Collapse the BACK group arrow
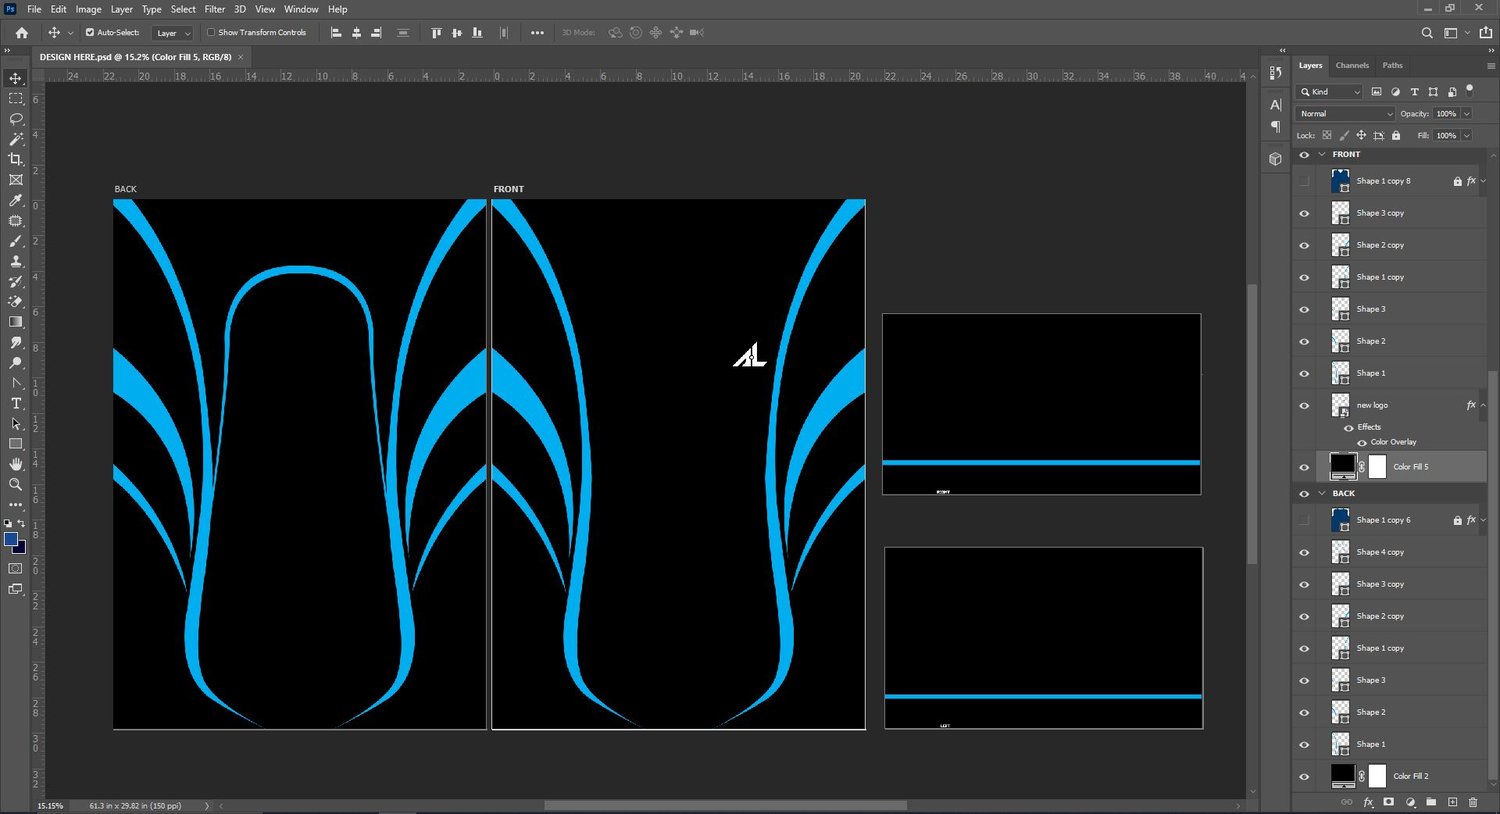 tap(1322, 494)
